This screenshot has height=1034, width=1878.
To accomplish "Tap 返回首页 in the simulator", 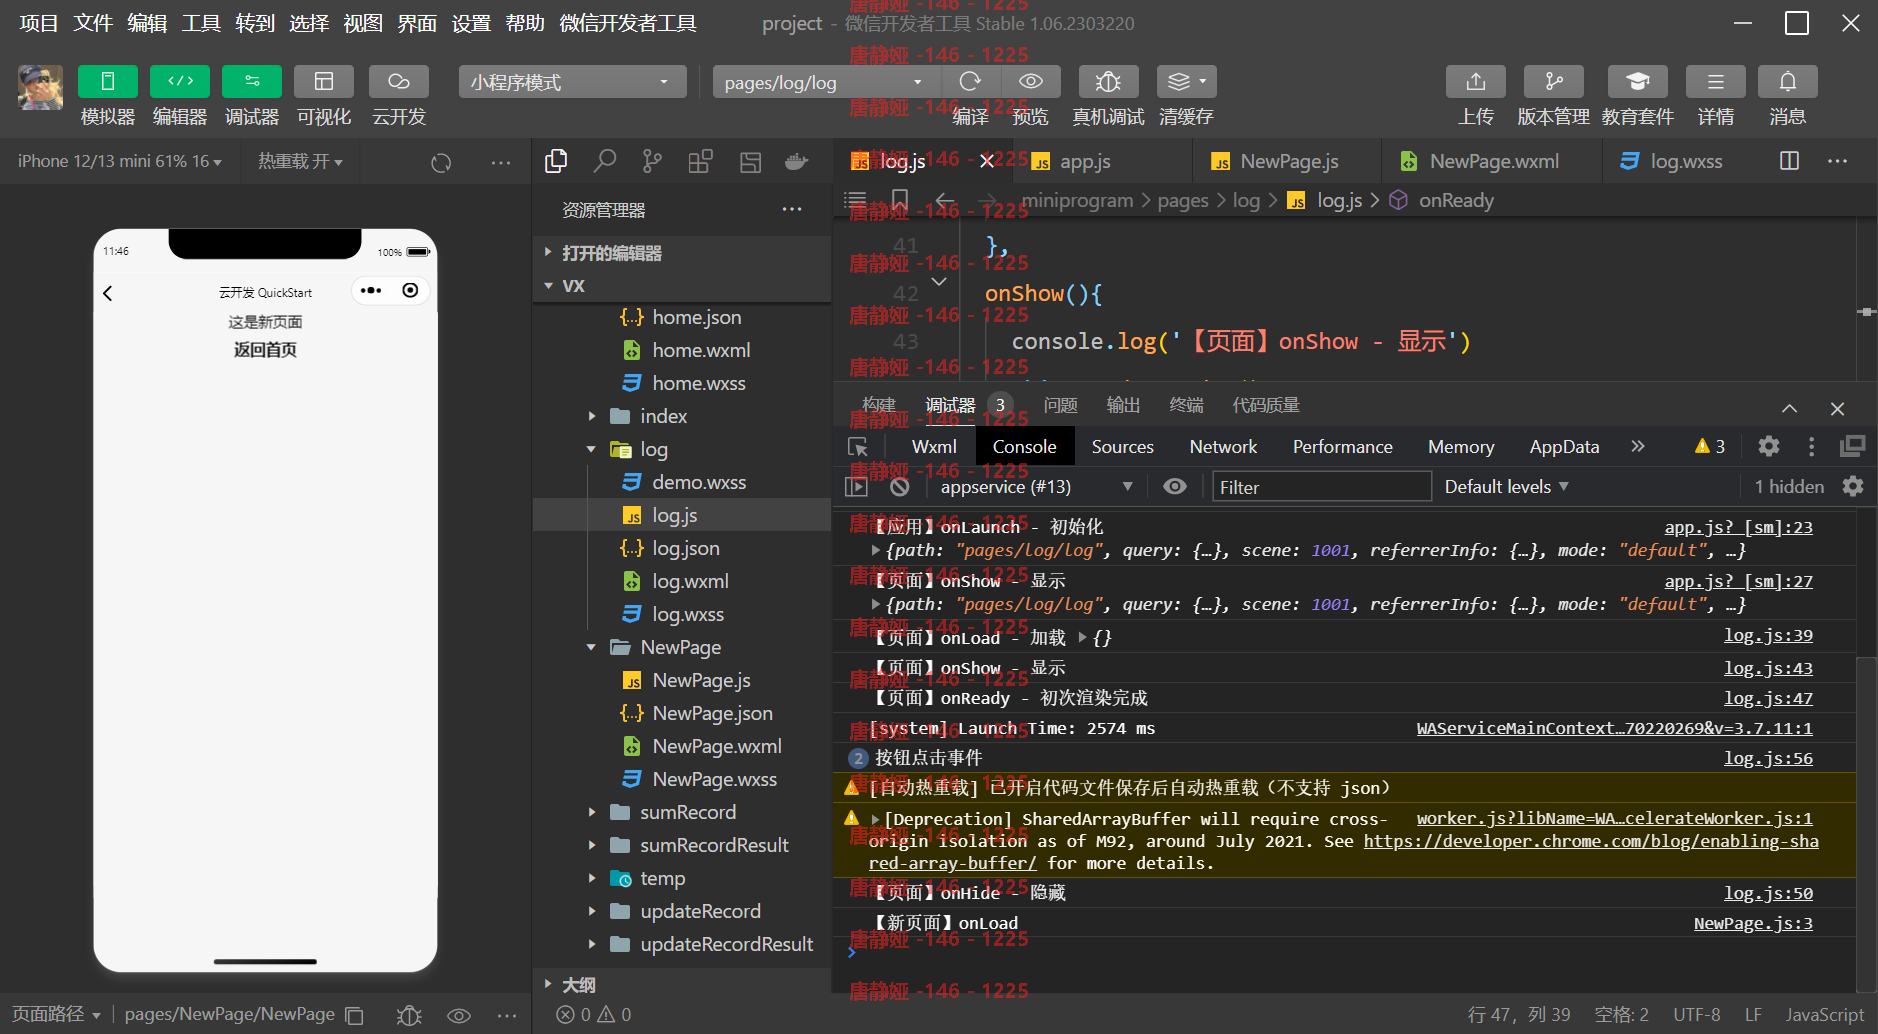I will [x=265, y=350].
